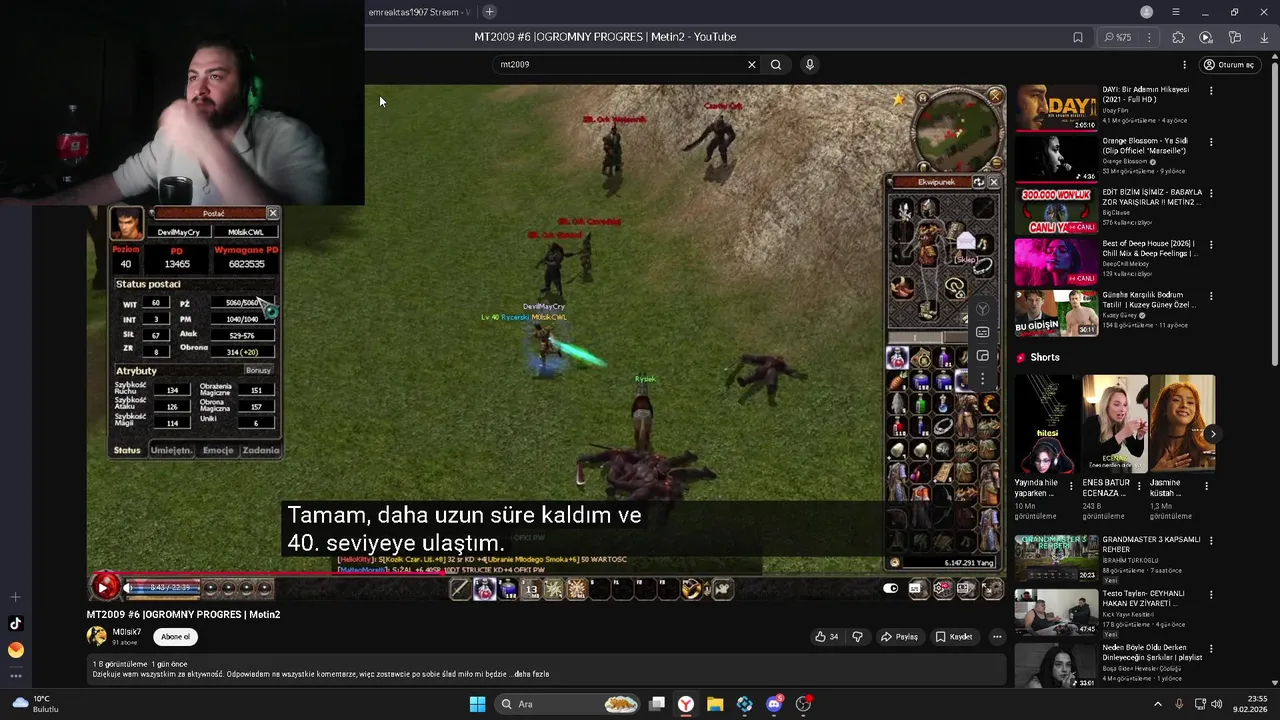Subscribe with the Abone ol button
Image resolution: width=1280 pixels, height=720 pixels.
(175, 636)
